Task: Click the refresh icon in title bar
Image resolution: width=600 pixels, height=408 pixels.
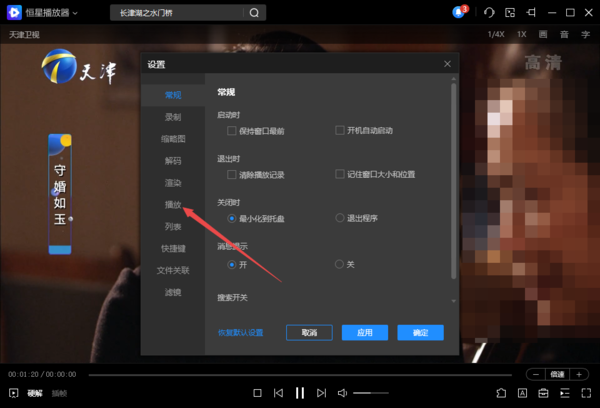Action: pos(489,12)
